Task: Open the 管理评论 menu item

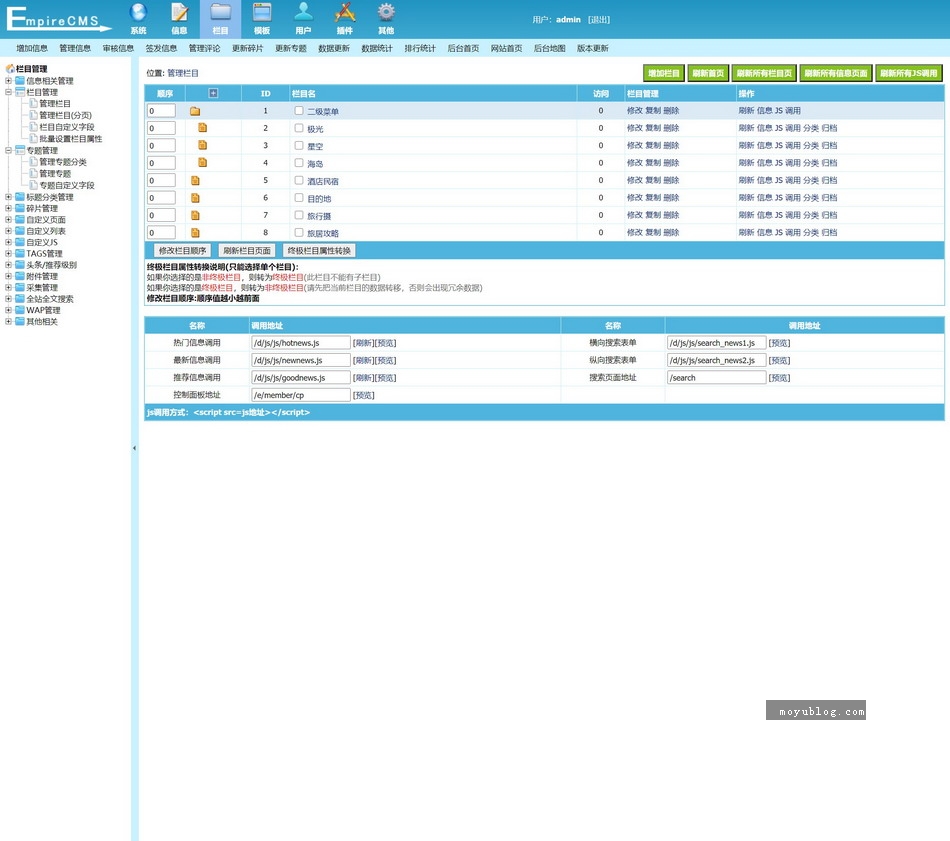Action: click(205, 48)
